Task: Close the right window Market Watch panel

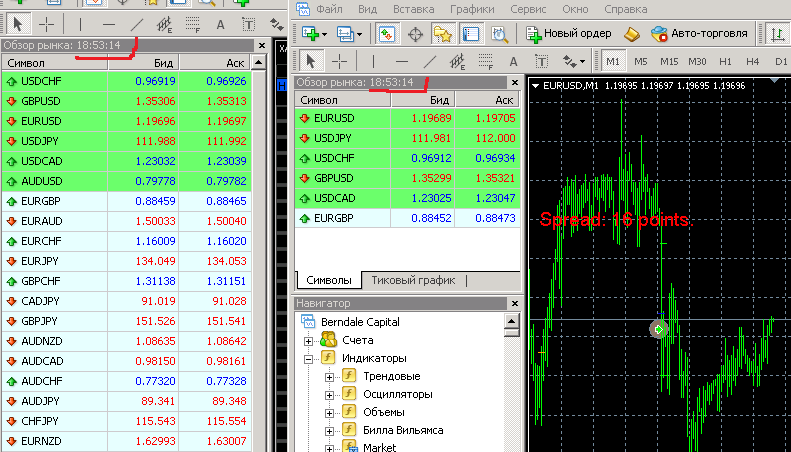Action: pyautogui.click(x=515, y=82)
